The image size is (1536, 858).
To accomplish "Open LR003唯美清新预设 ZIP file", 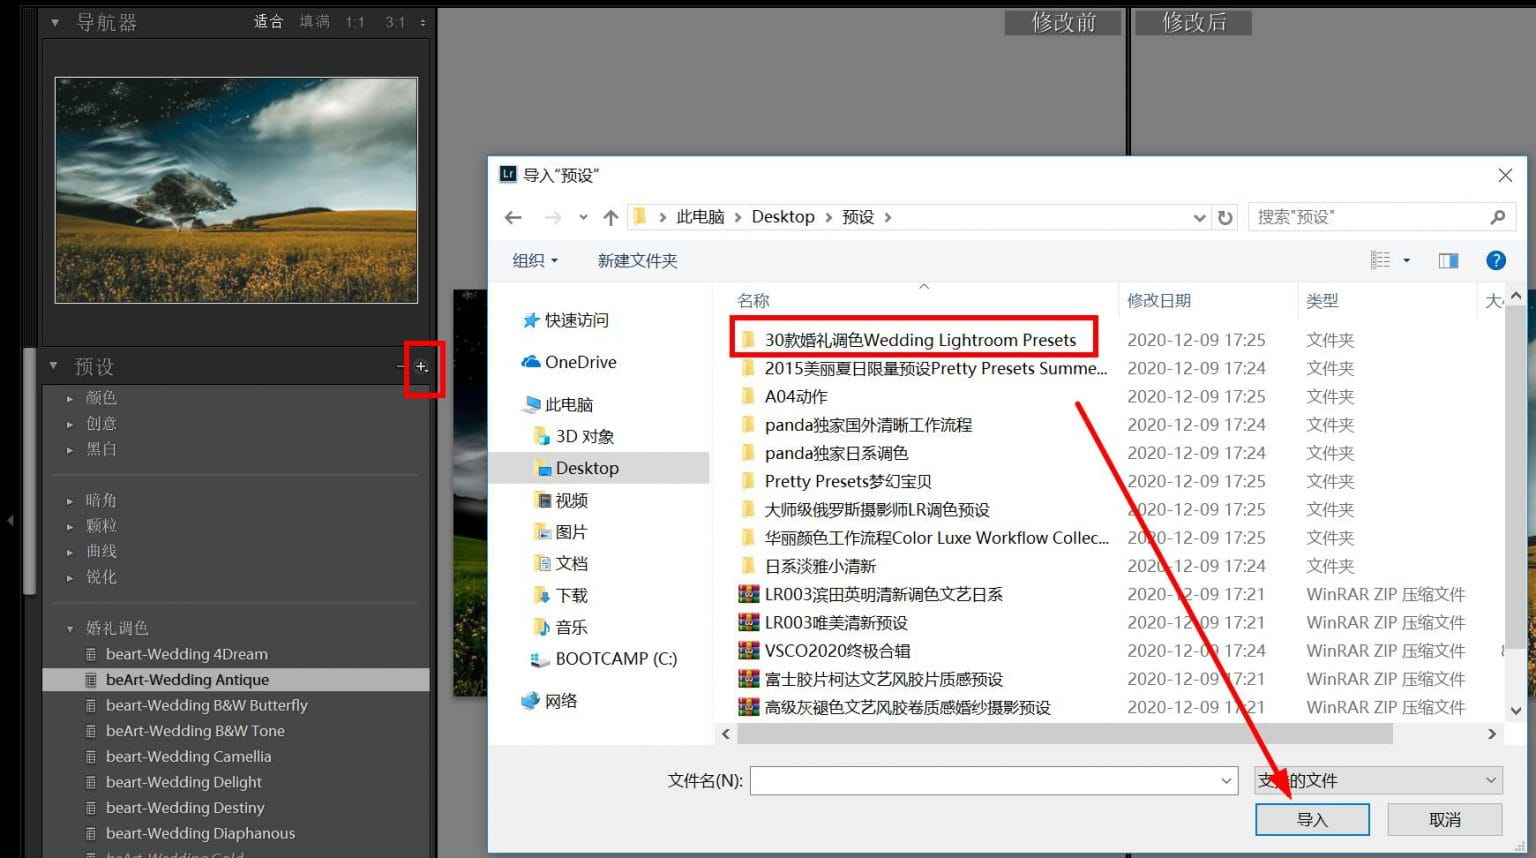I will point(835,622).
